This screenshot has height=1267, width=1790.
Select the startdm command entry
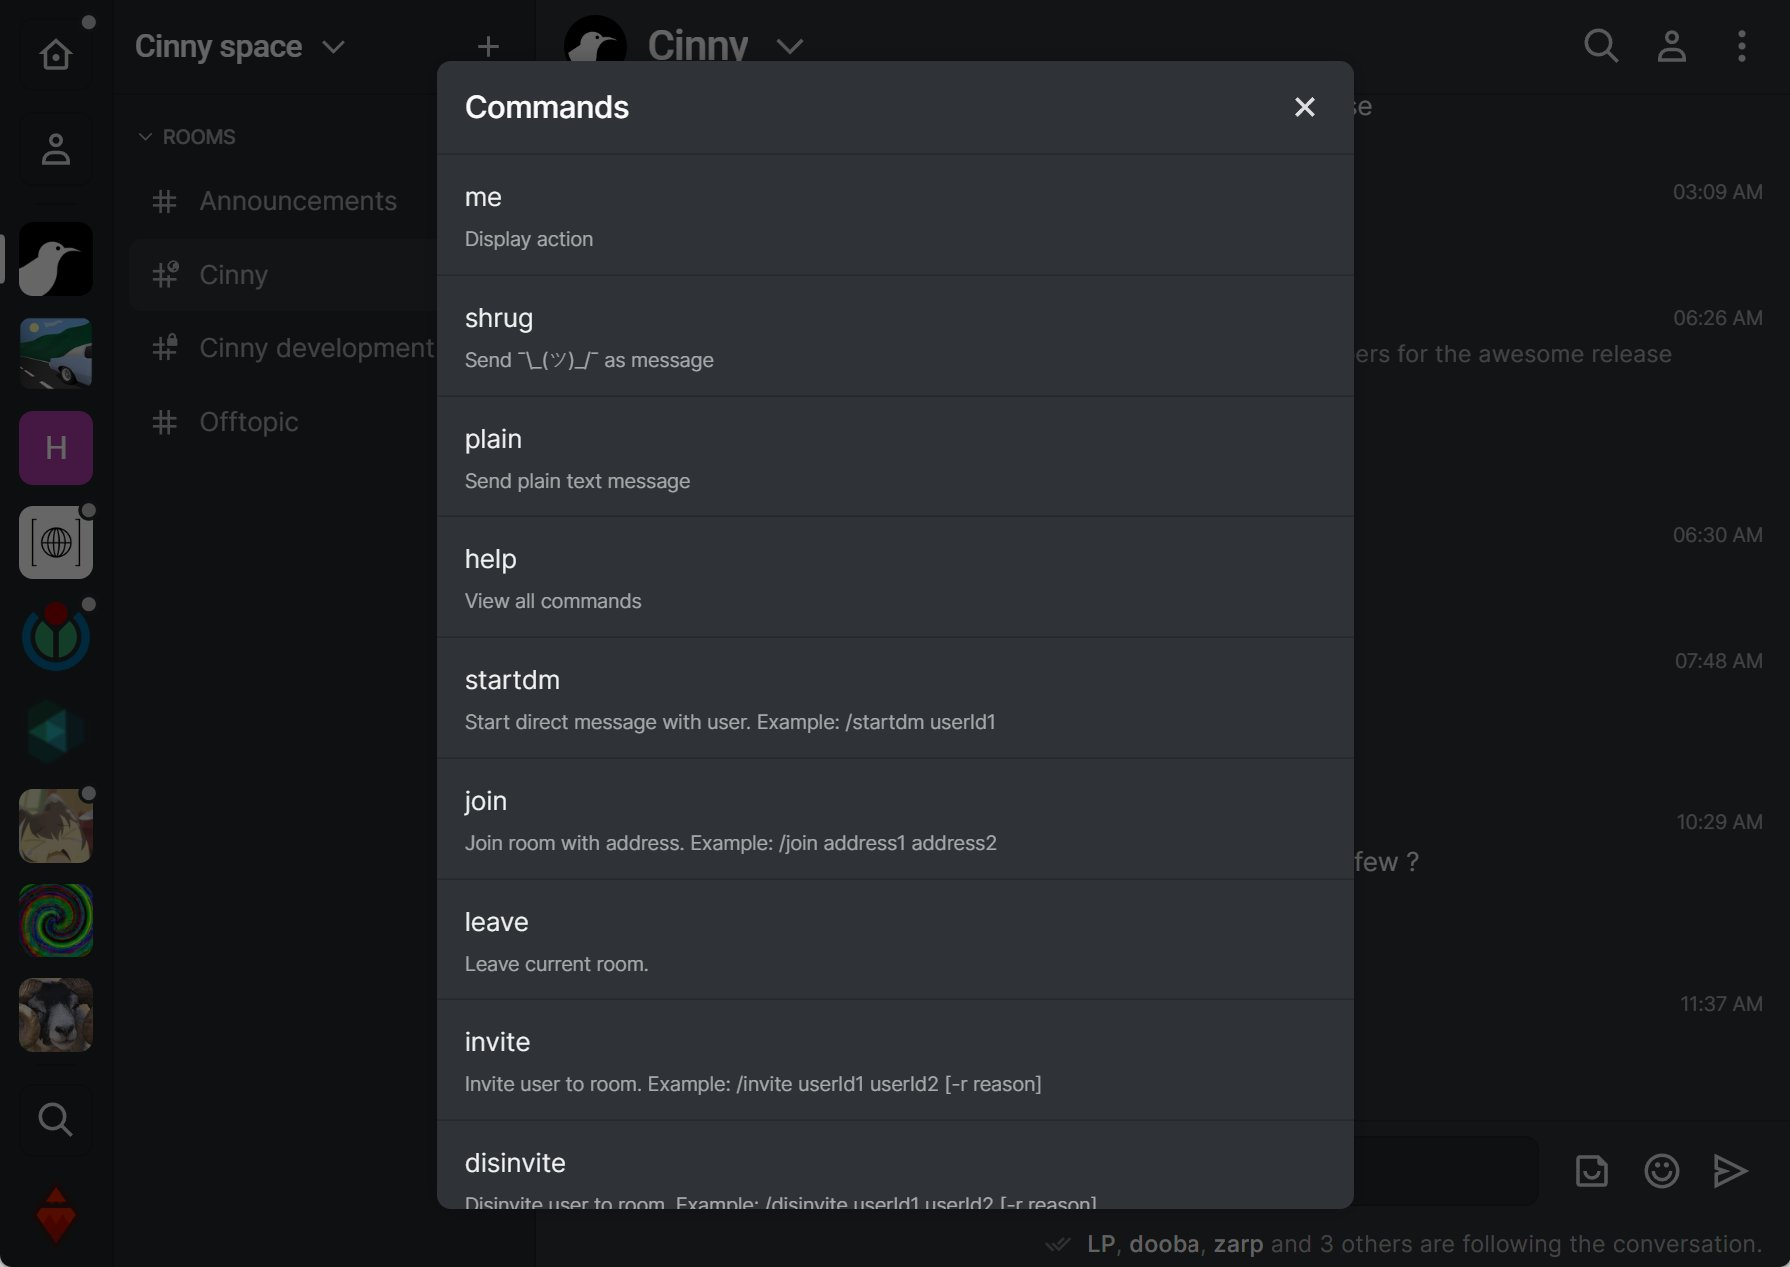[895, 699]
